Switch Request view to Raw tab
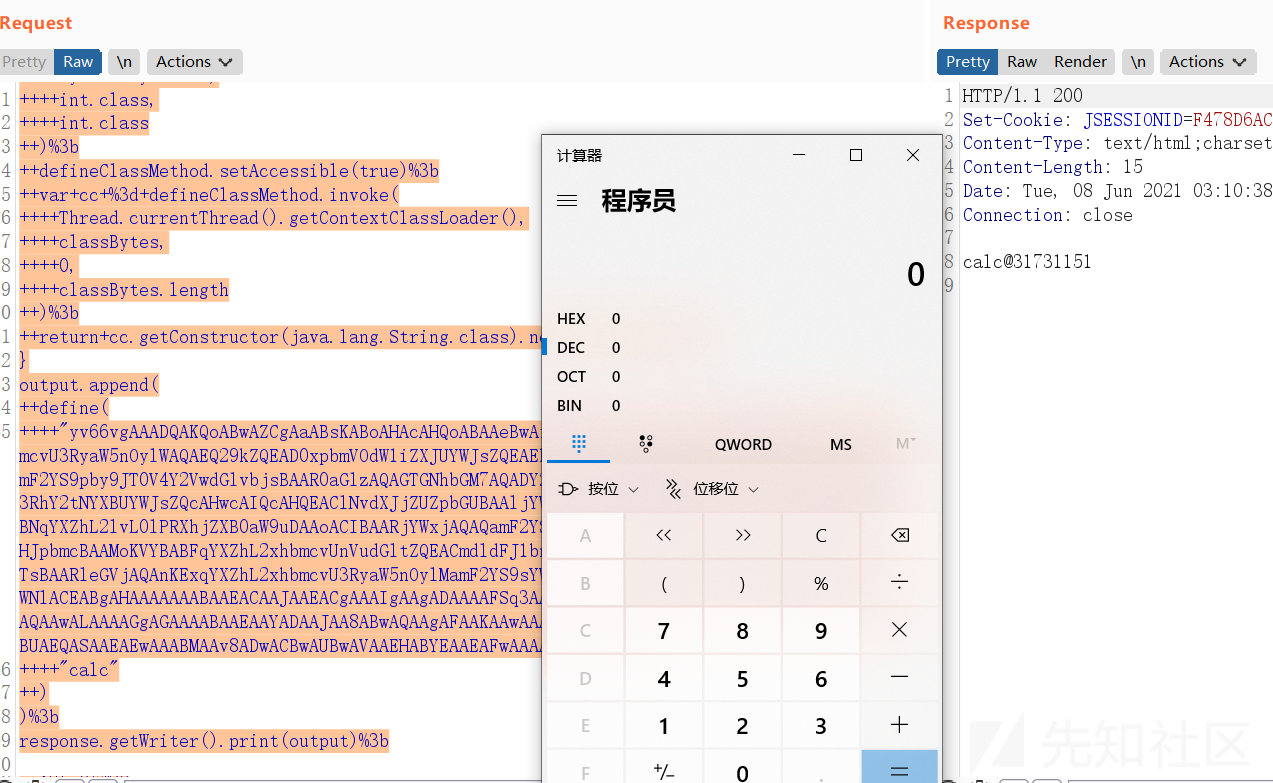This screenshot has width=1273, height=783. (78, 62)
